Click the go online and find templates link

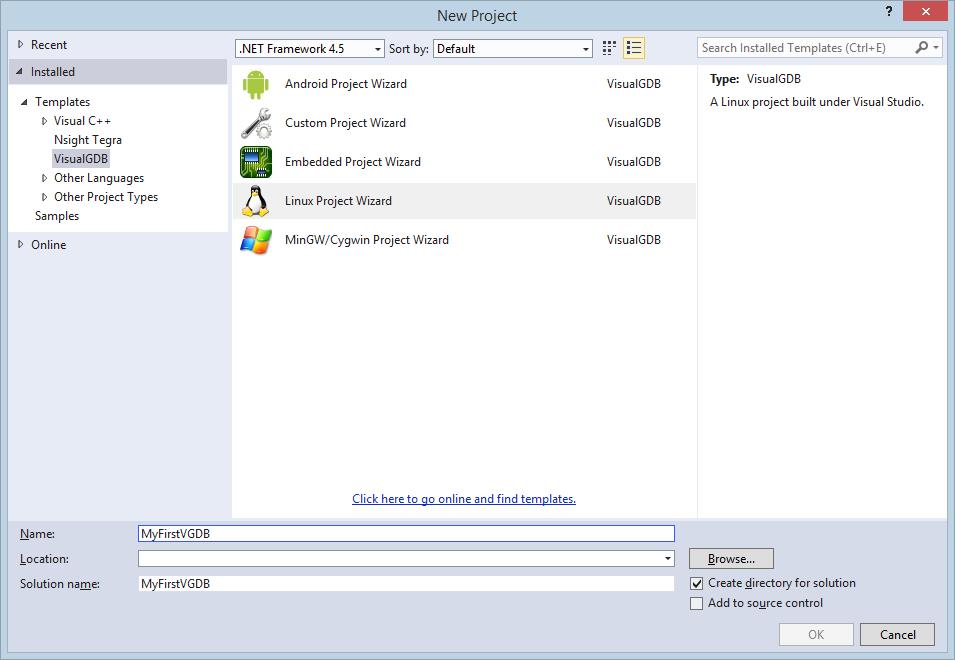click(x=463, y=499)
